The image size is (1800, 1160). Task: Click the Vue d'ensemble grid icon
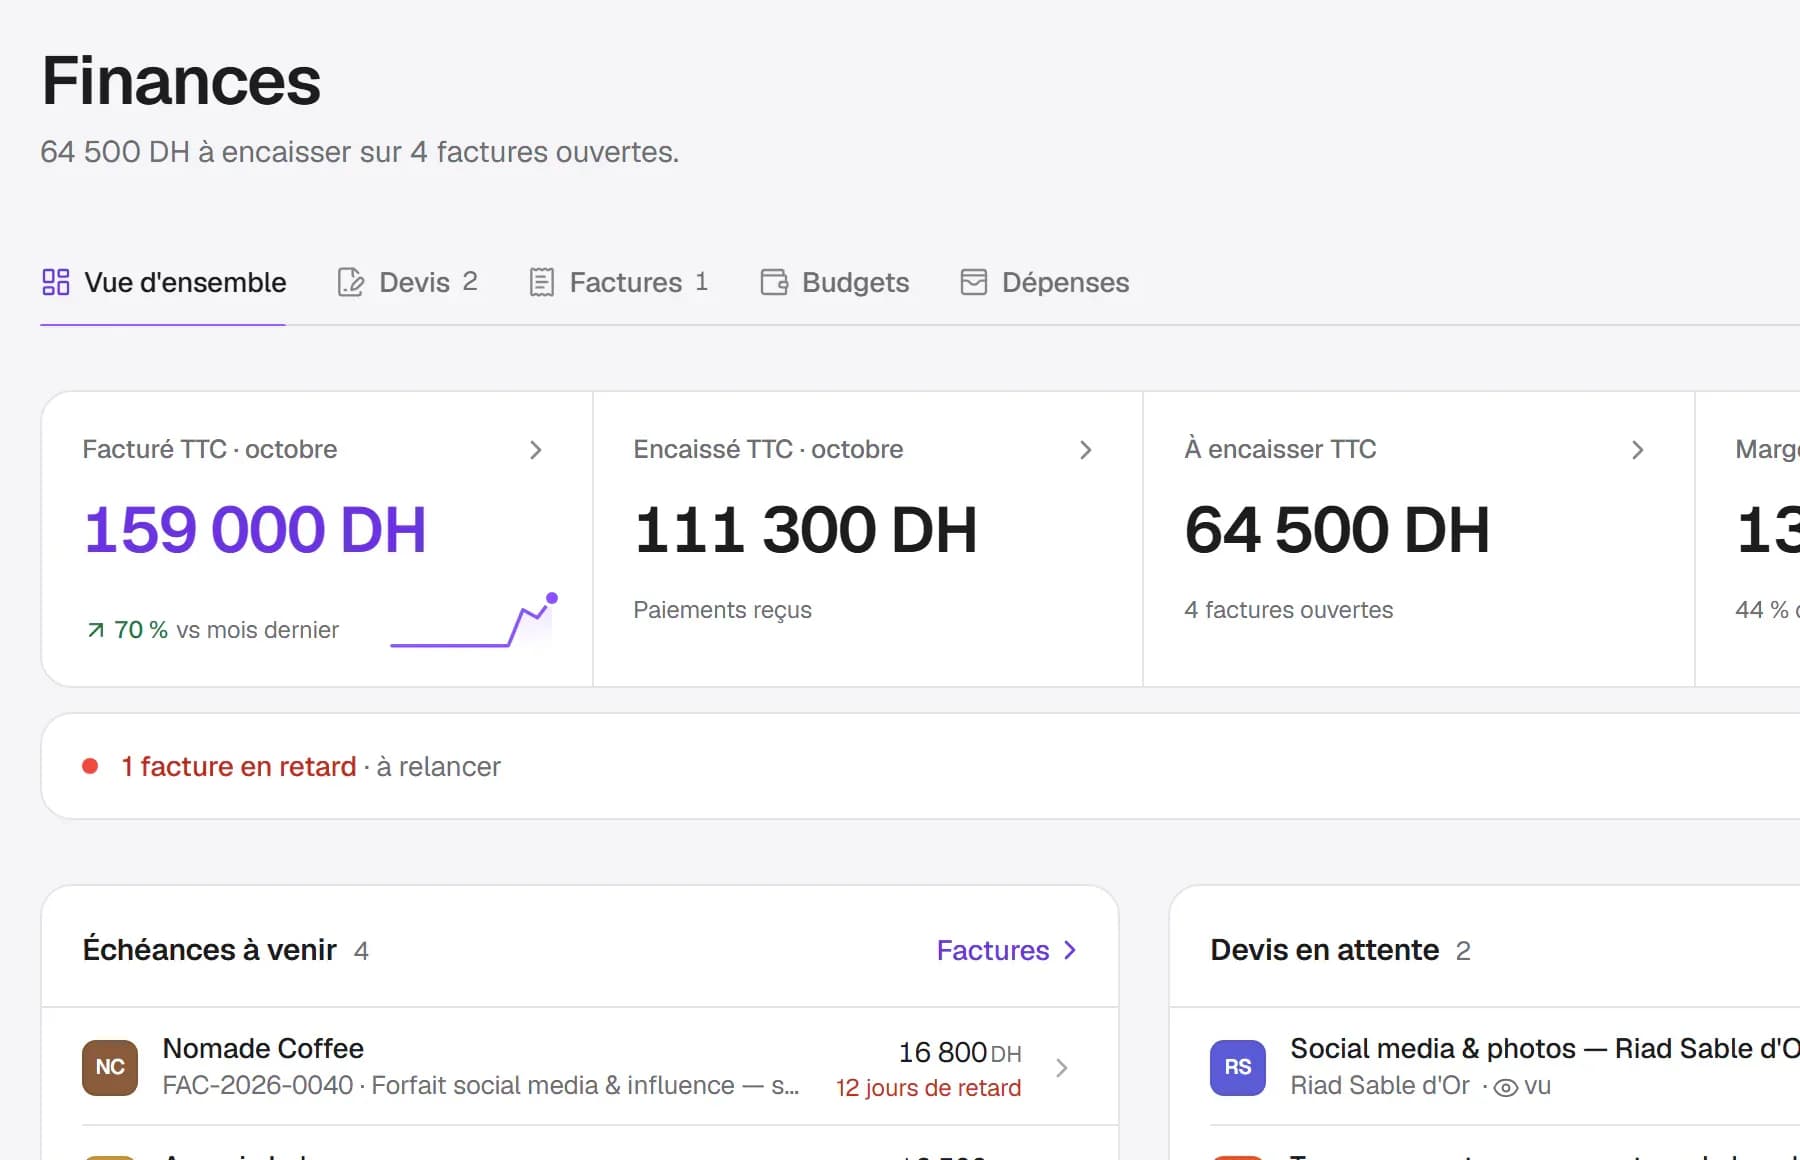click(x=56, y=282)
